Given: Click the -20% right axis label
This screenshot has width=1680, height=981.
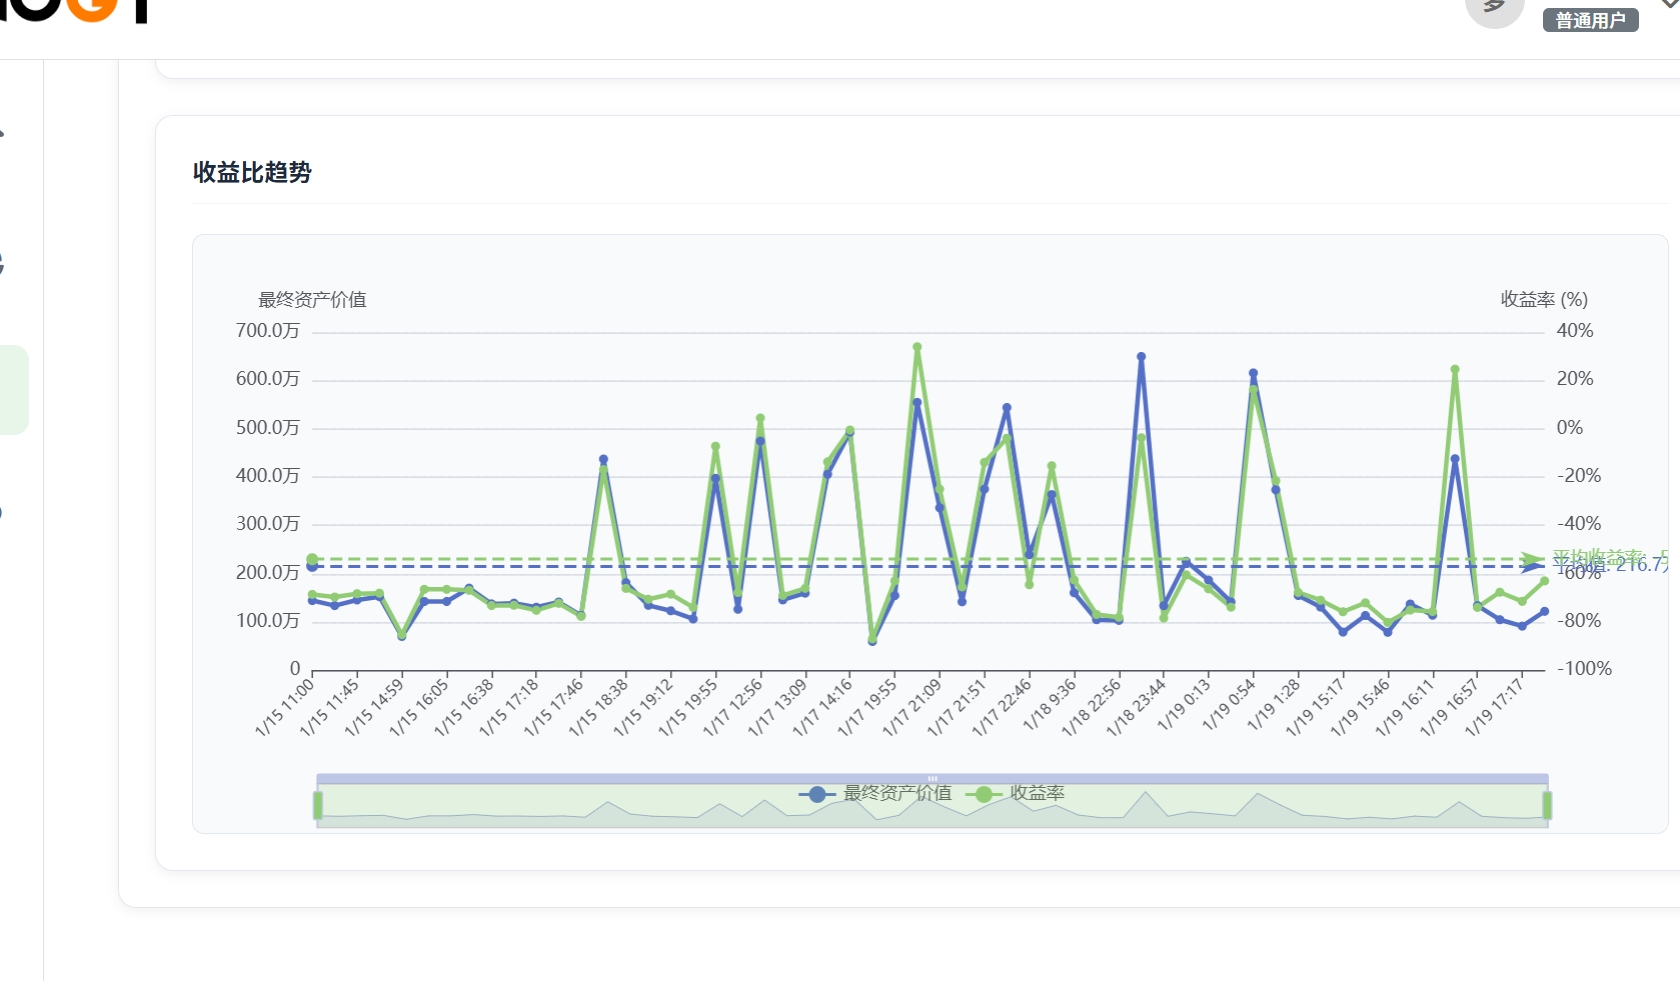Looking at the screenshot, I should coord(1579,476).
